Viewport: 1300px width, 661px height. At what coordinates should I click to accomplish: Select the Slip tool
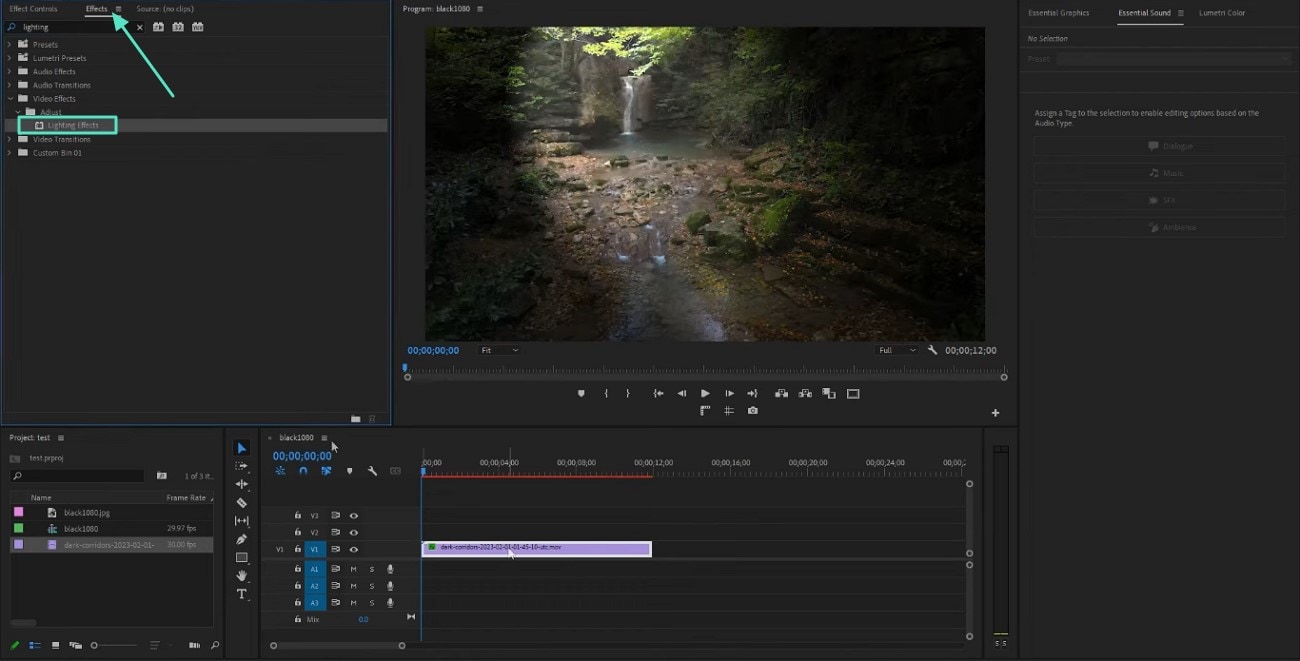click(241, 521)
